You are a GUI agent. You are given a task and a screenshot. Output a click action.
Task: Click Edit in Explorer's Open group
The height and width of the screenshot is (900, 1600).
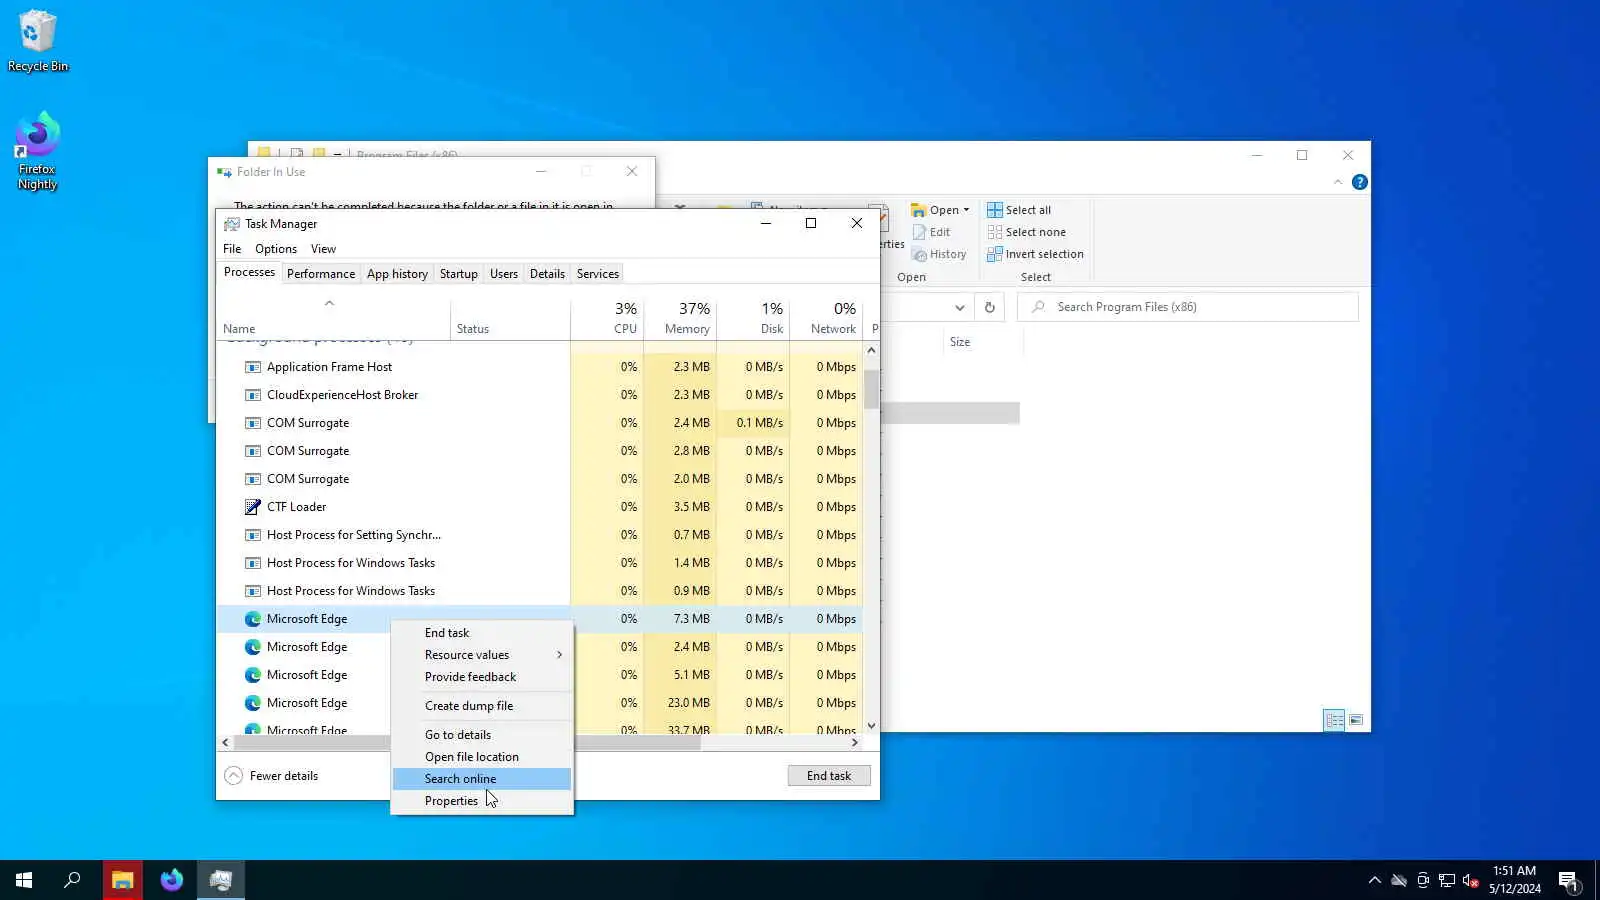(931, 232)
